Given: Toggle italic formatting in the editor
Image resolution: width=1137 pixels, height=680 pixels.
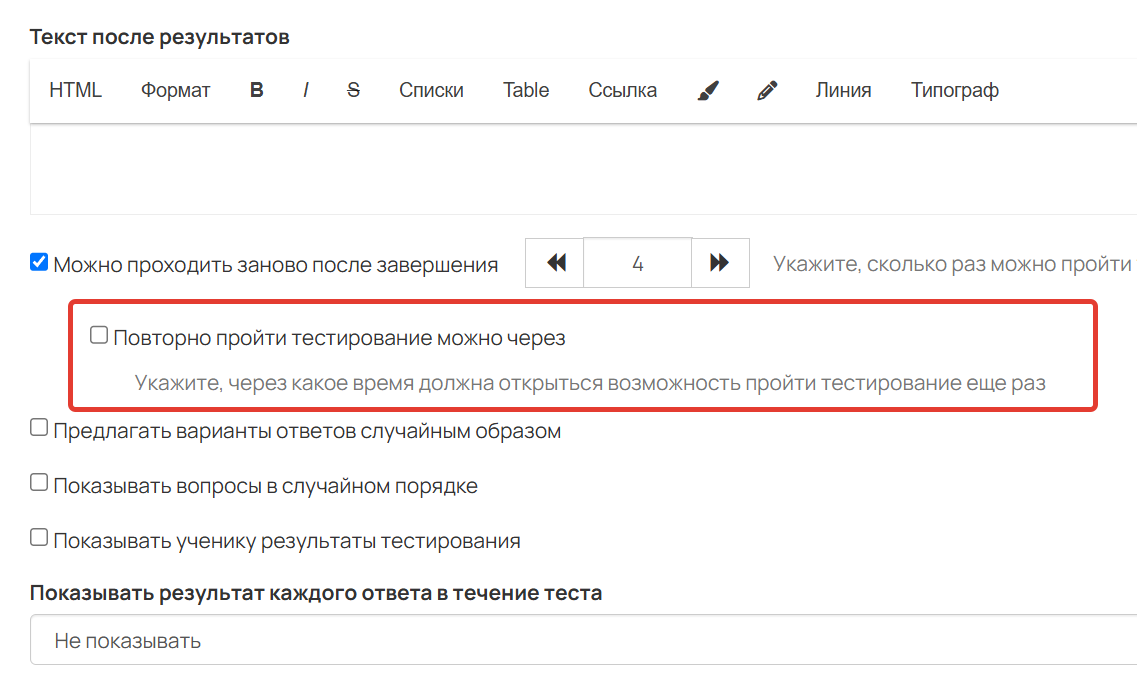Looking at the screenshot, I should point(306,91).
